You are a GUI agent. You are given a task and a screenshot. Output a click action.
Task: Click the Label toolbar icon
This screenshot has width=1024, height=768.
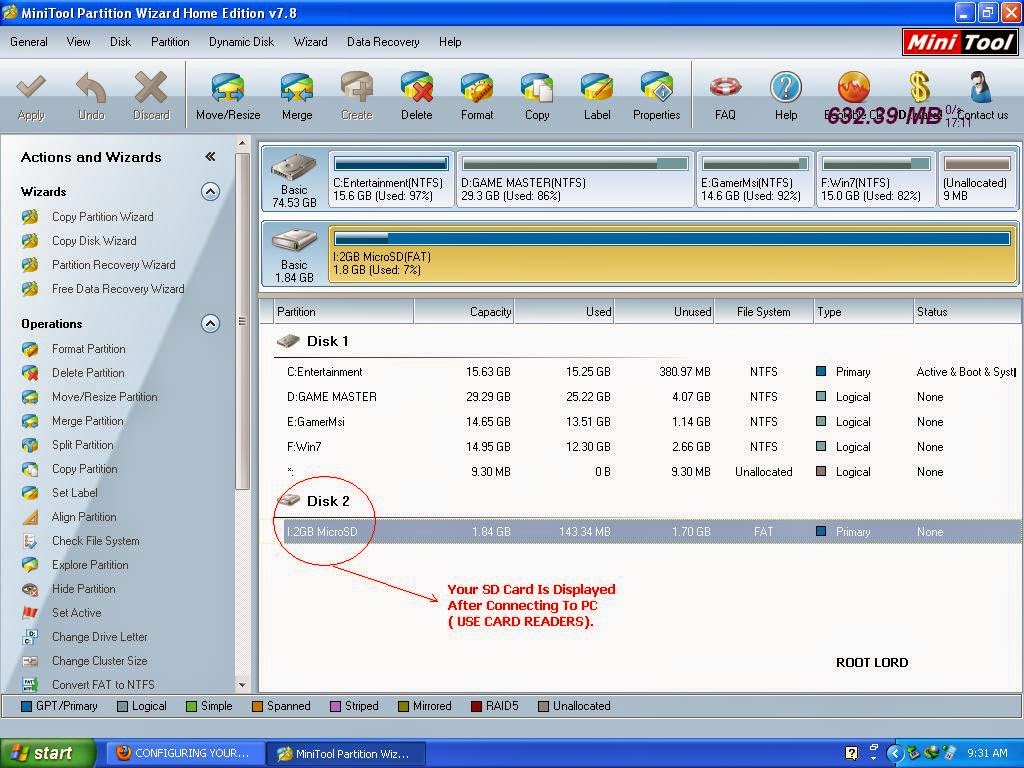(x=597, y=88)
